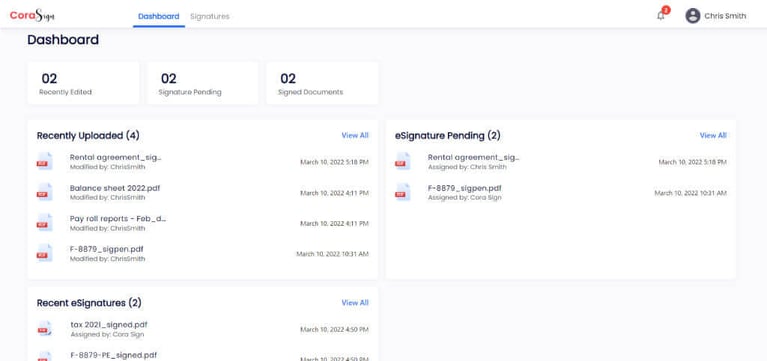This screenshot has height=361, width=767.
Task: Click PDF icon beside Pay roll reports file
Action: point(45,223)
